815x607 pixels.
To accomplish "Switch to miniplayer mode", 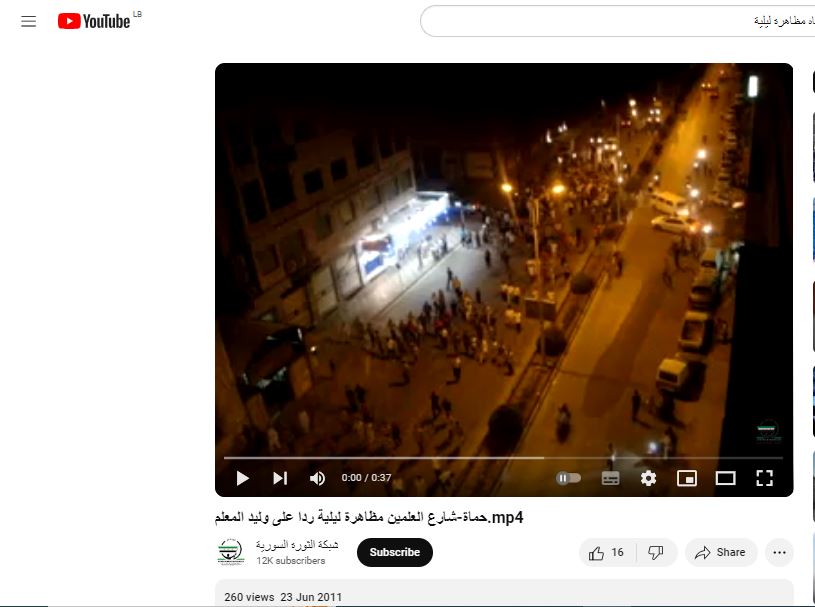I will (x=686, y=478).
